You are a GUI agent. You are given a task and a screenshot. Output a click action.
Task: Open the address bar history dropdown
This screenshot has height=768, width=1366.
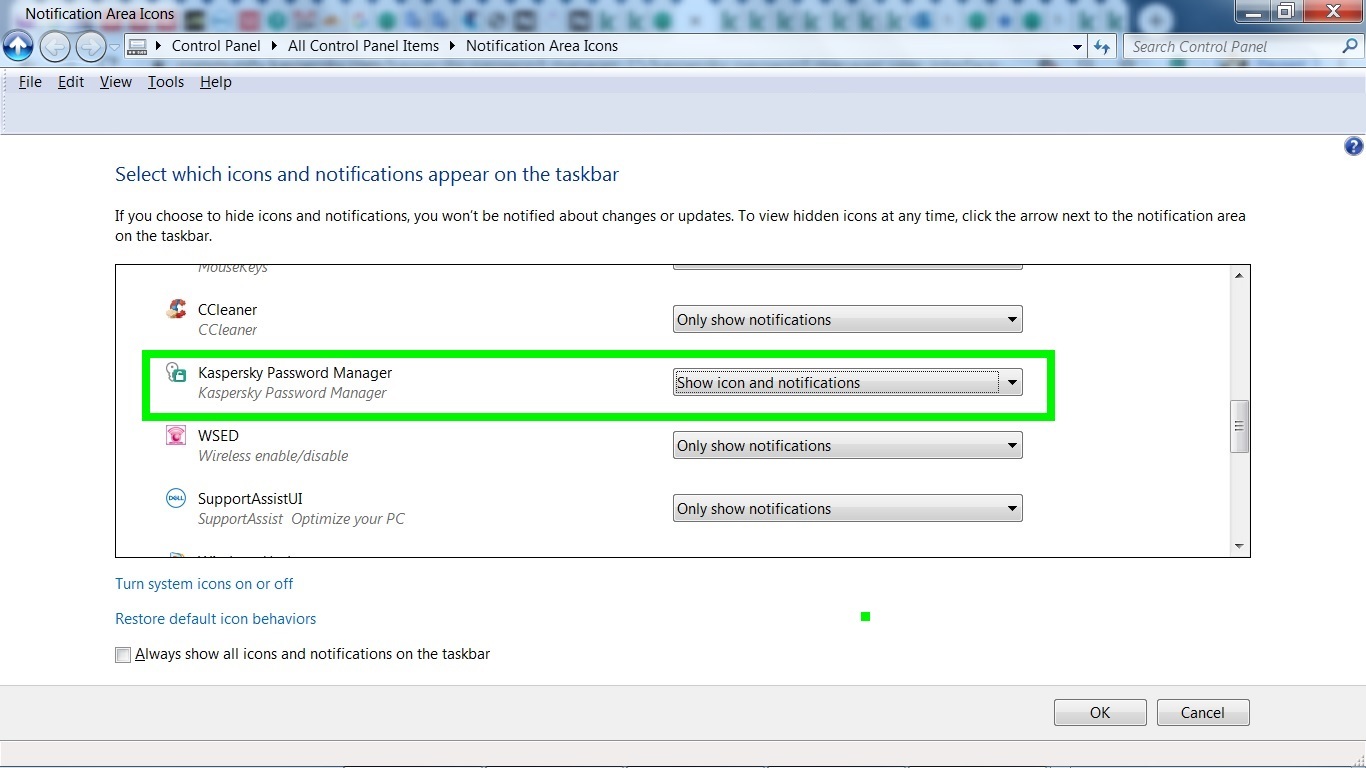click(x=1077, y=47)
